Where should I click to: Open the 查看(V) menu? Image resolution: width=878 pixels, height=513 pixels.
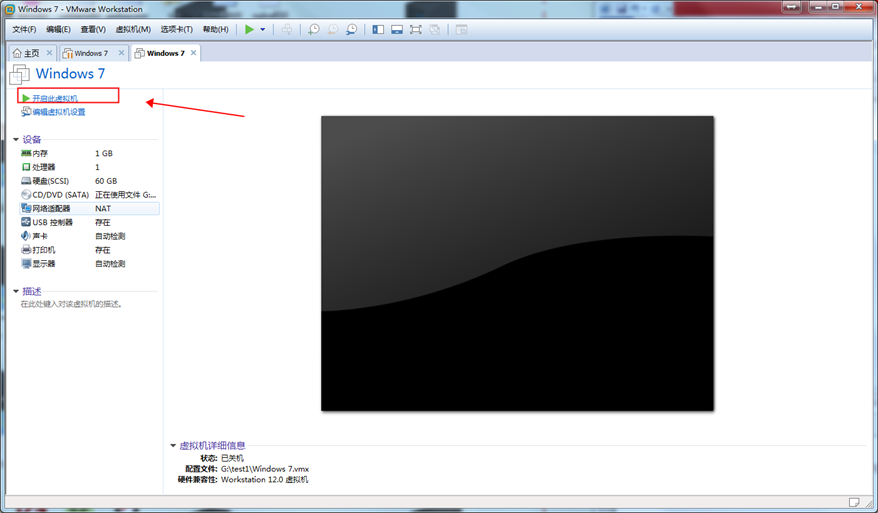pyautogui.click(x=93, y=29)
